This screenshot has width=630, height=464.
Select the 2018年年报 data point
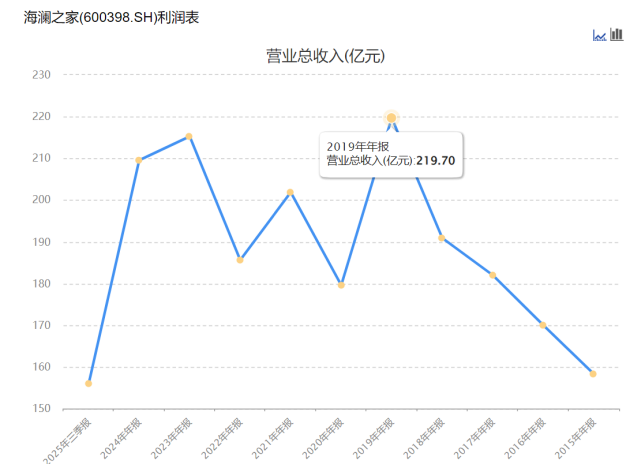click(442, 238)
